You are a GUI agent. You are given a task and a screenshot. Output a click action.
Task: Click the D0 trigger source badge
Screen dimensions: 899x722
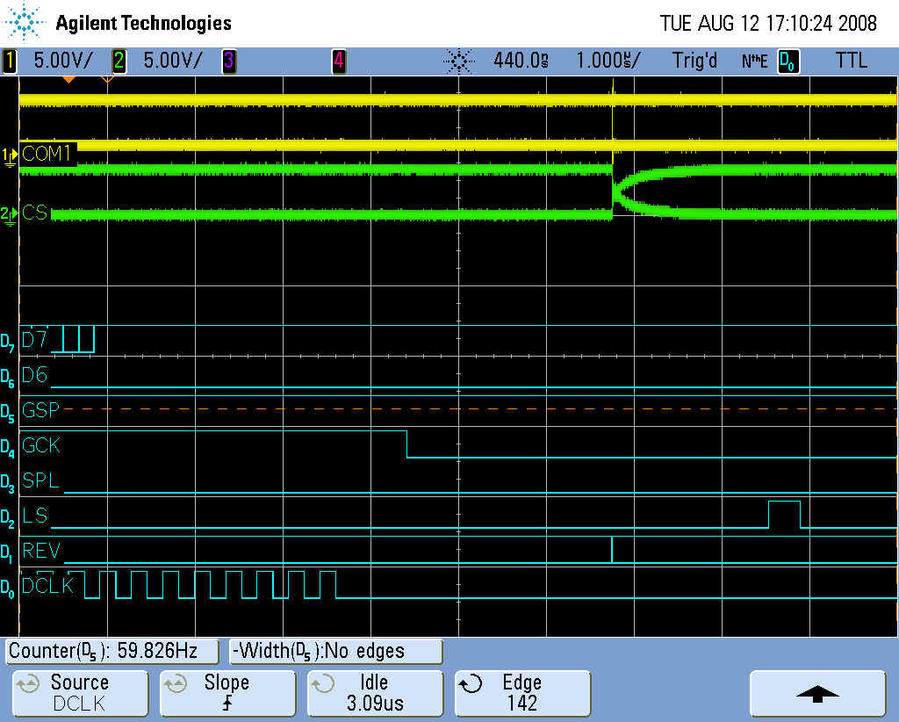788,61
